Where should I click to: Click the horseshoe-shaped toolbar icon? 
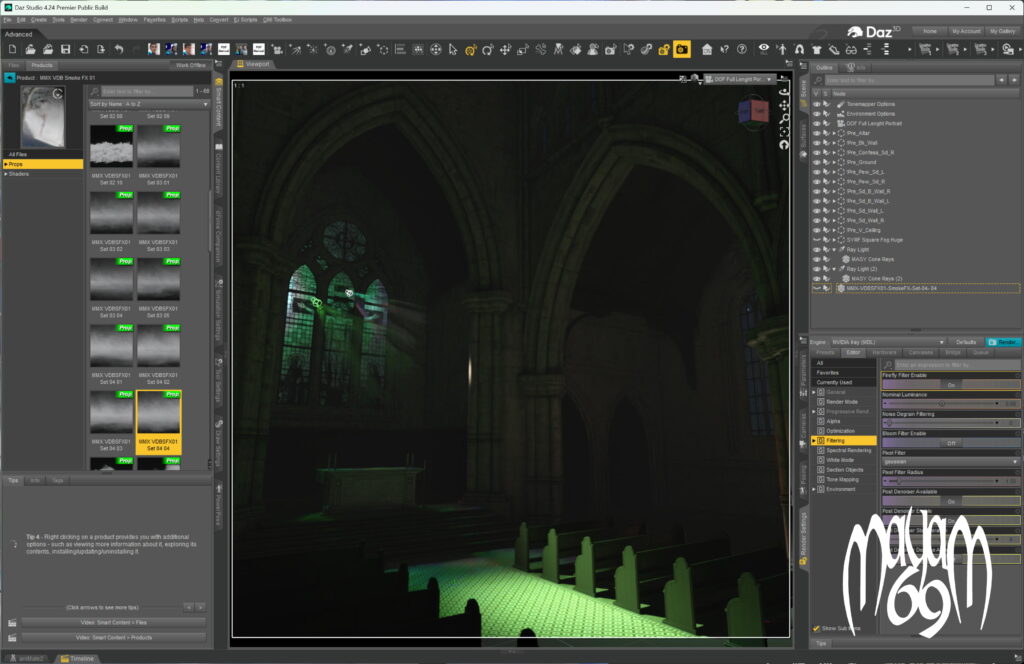tap(799, 50)
